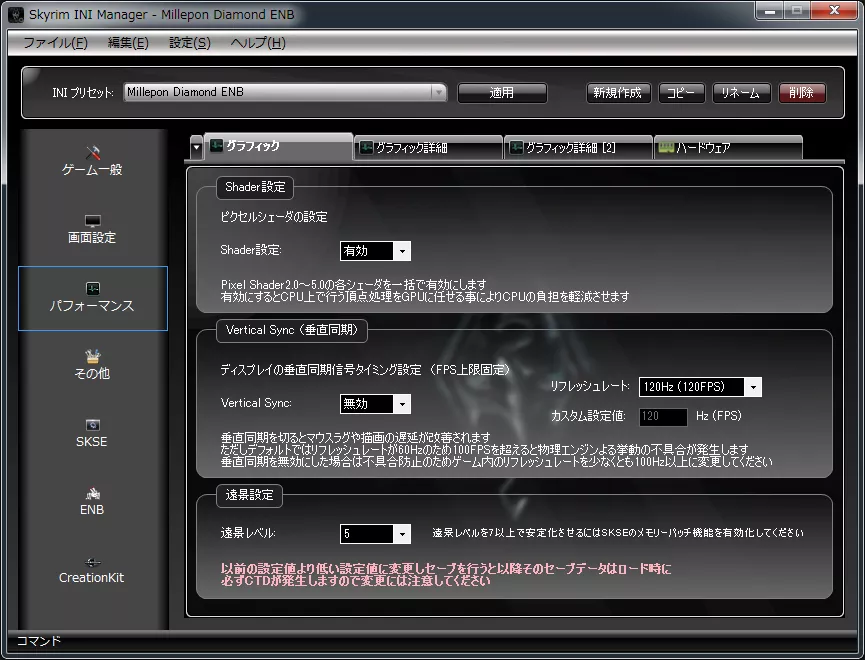
Task: Click the Skyrim INI Manager title bar icon
Action: click(16, 14)
